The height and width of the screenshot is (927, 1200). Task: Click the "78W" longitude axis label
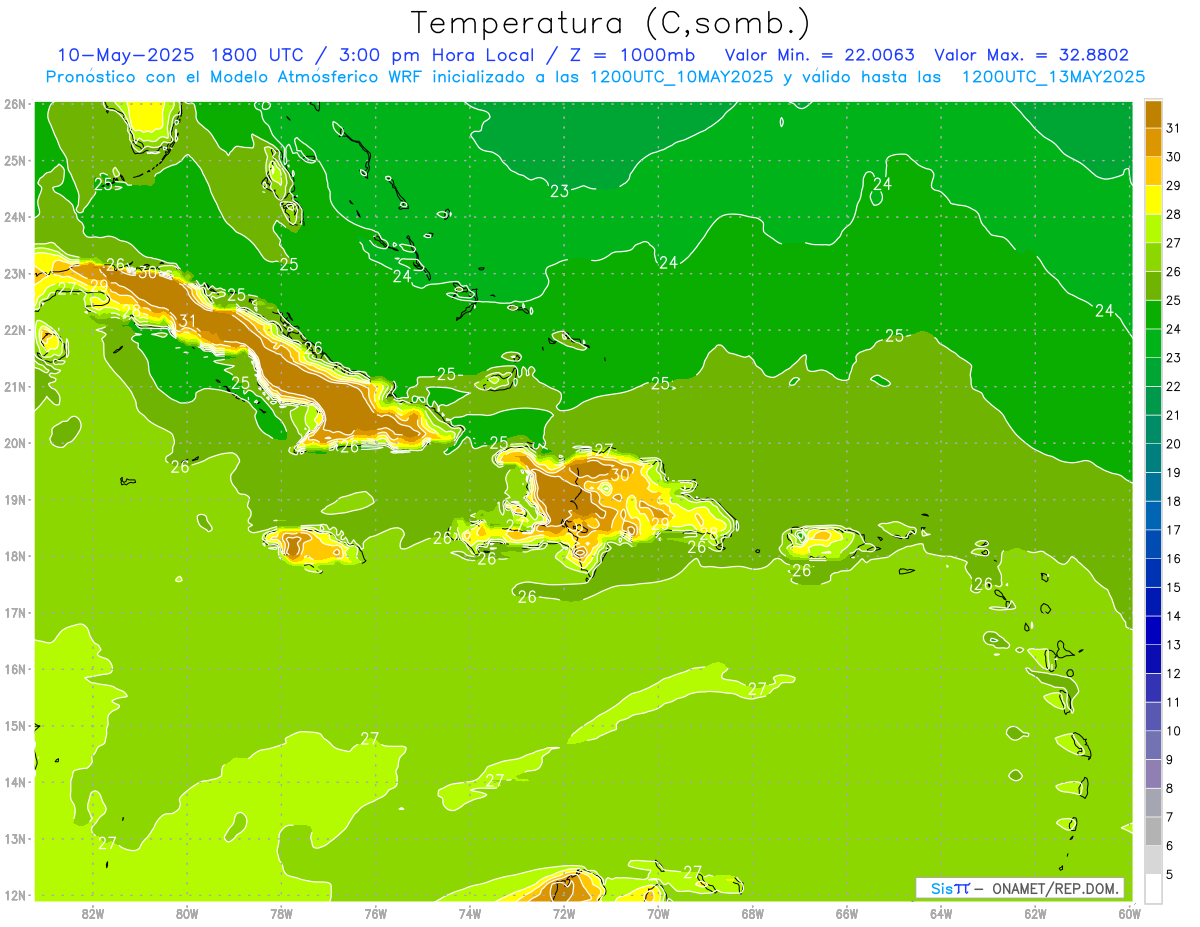pos(281,912)
